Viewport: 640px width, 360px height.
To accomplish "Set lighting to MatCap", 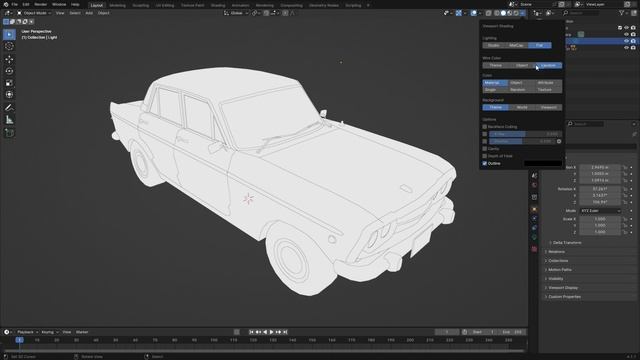I will [x=516, y=45].
